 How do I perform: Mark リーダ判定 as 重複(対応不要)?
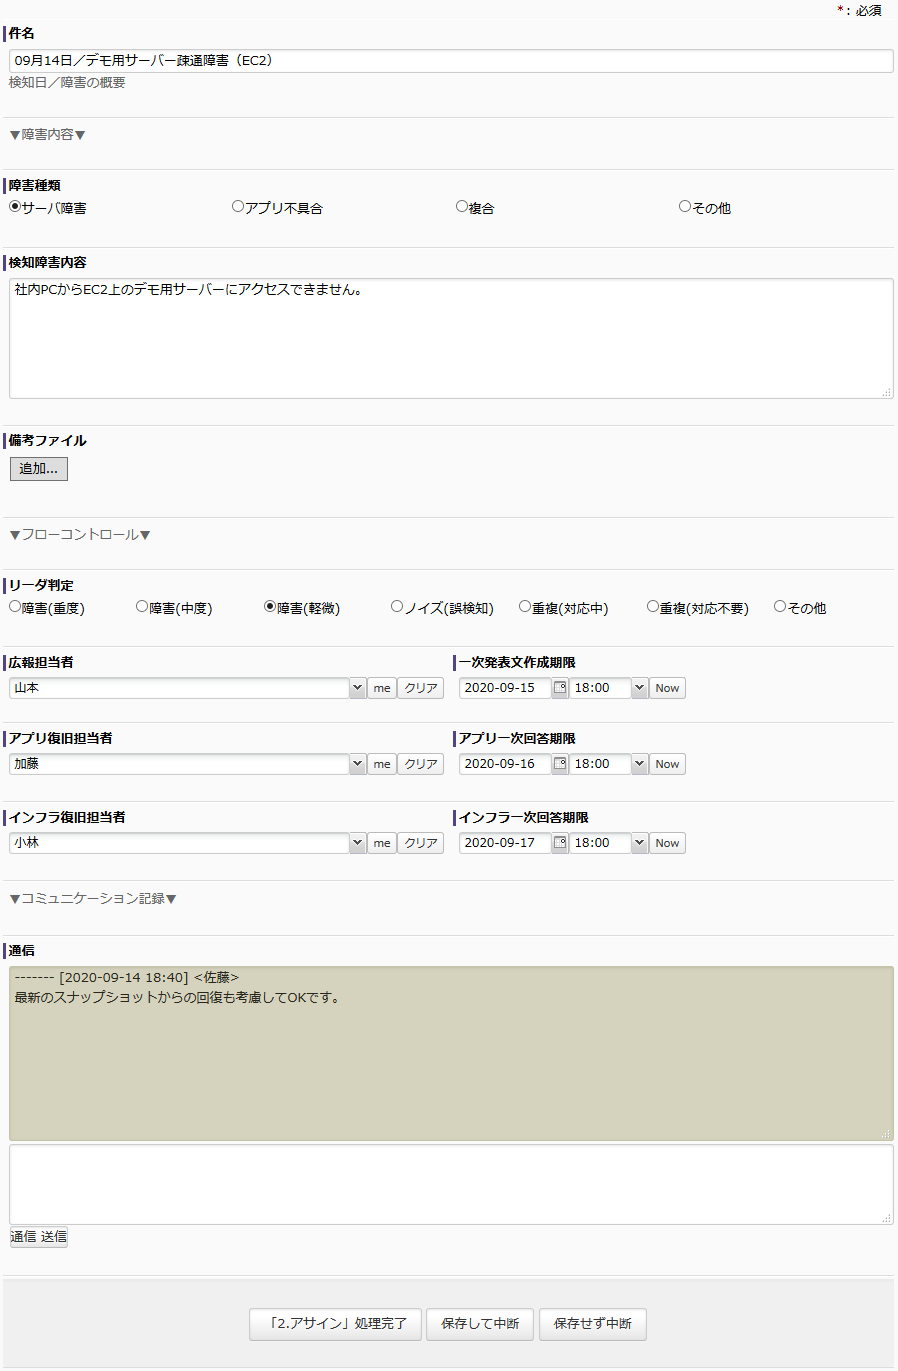pos(653,607)
